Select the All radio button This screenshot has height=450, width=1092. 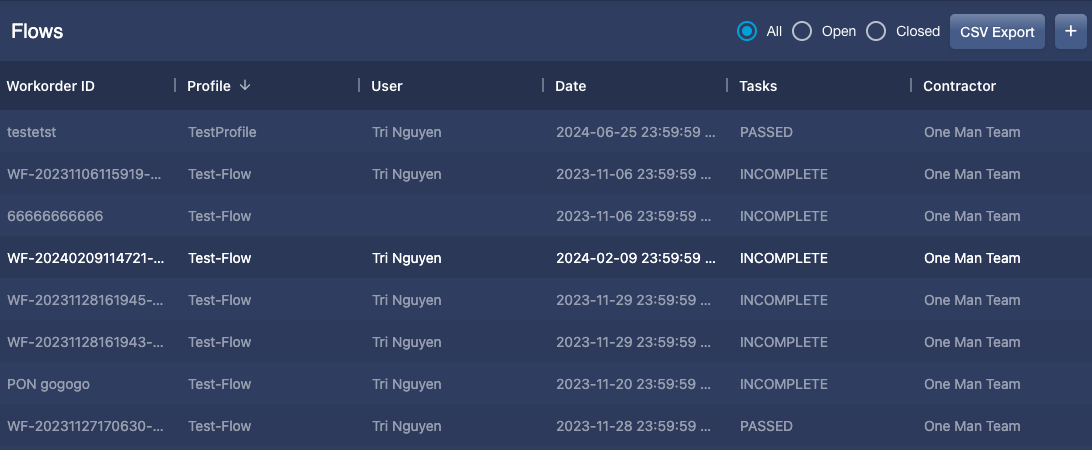(747, 31)
